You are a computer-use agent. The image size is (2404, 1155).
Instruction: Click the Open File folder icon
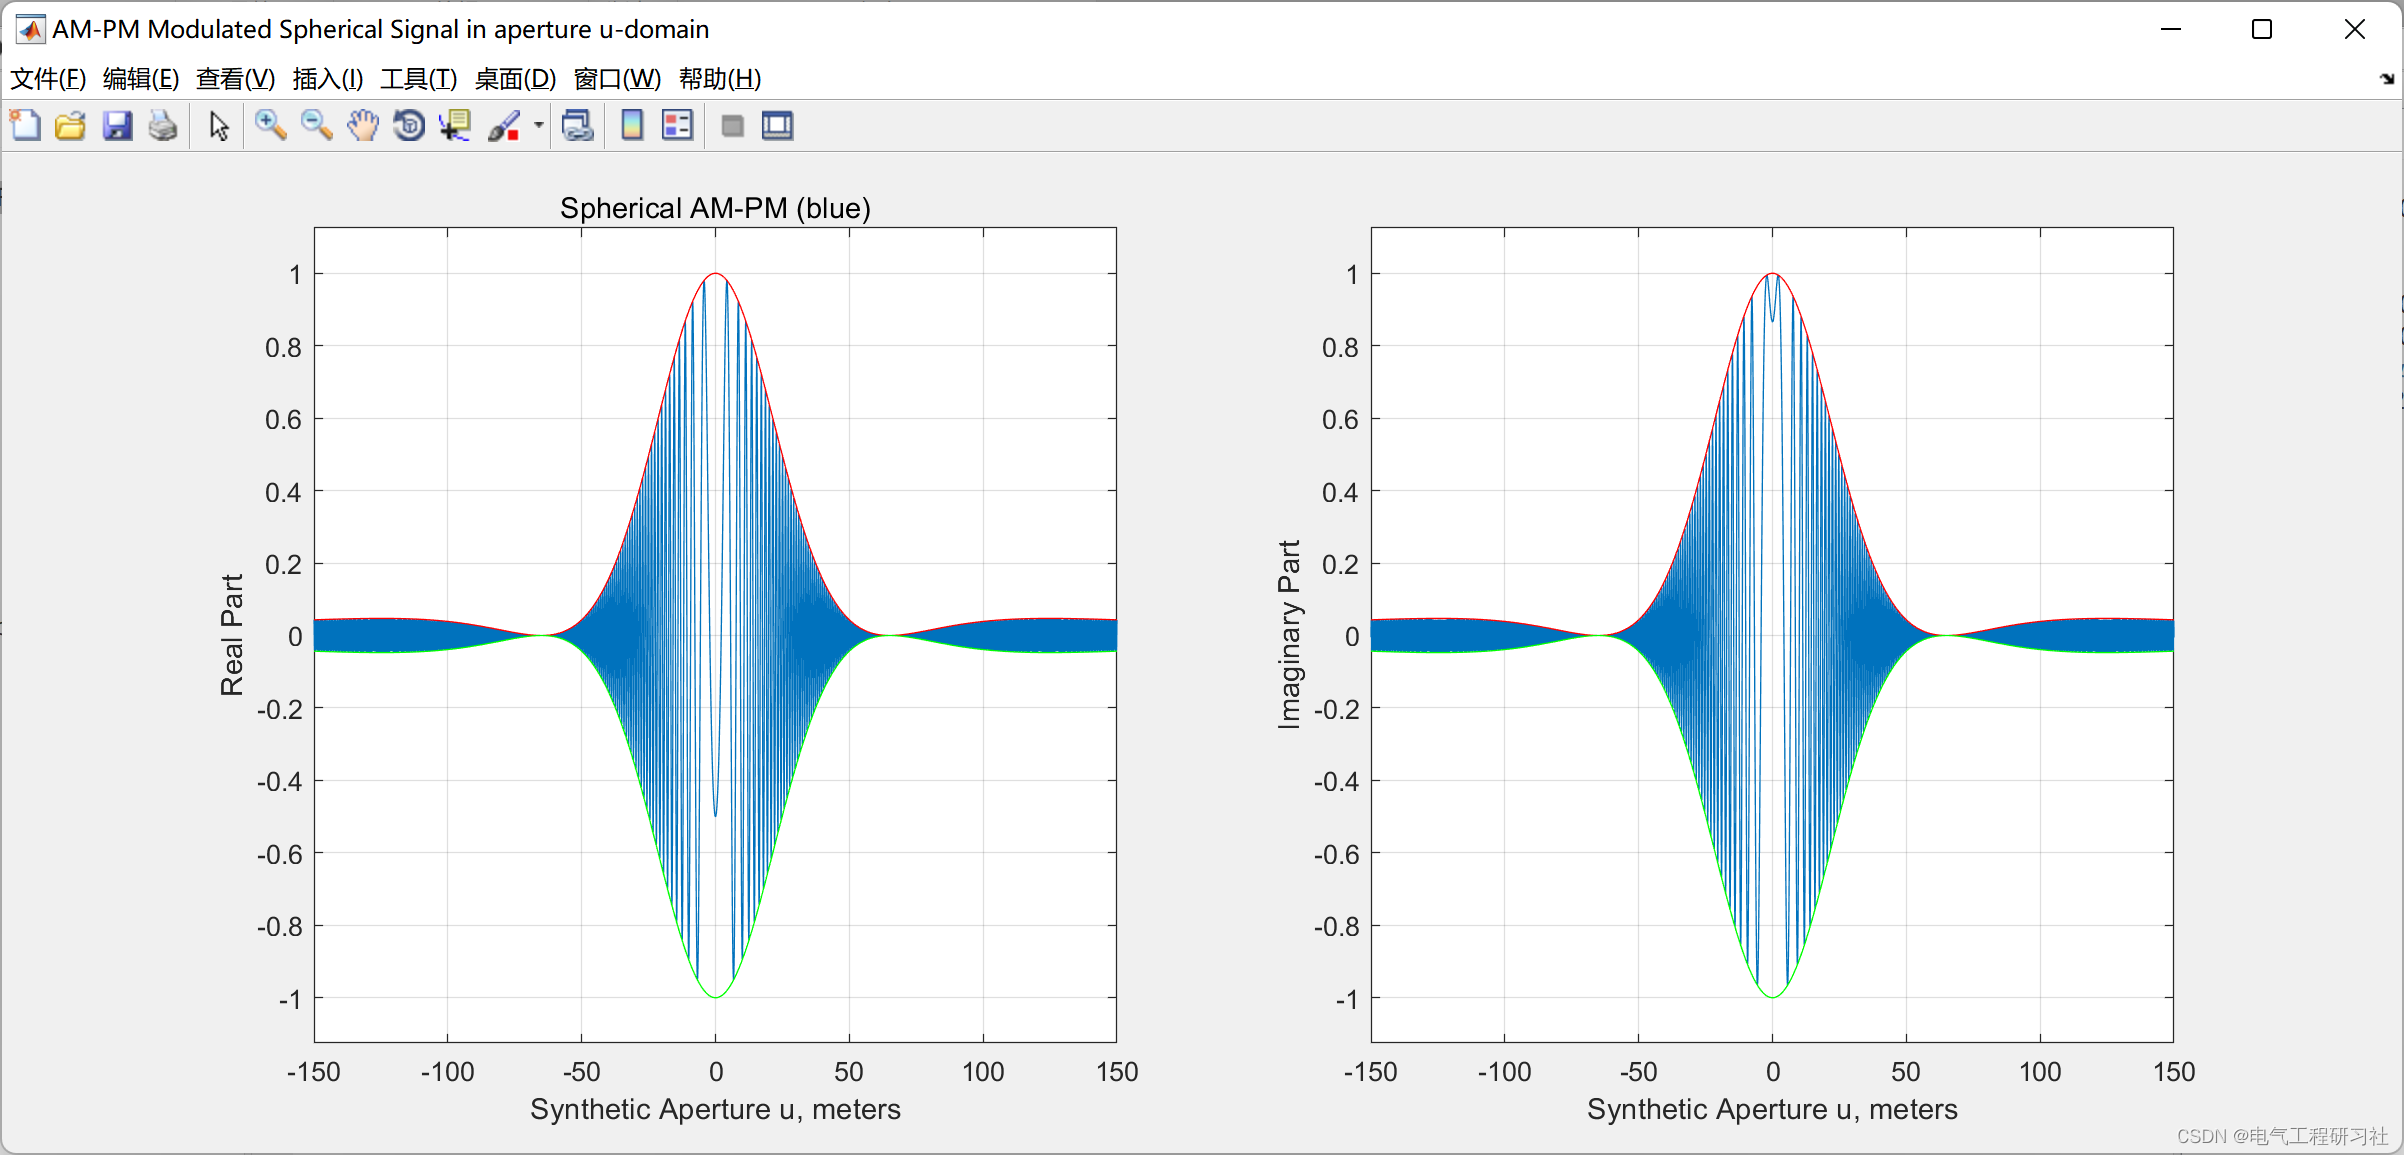coord(70,126)
